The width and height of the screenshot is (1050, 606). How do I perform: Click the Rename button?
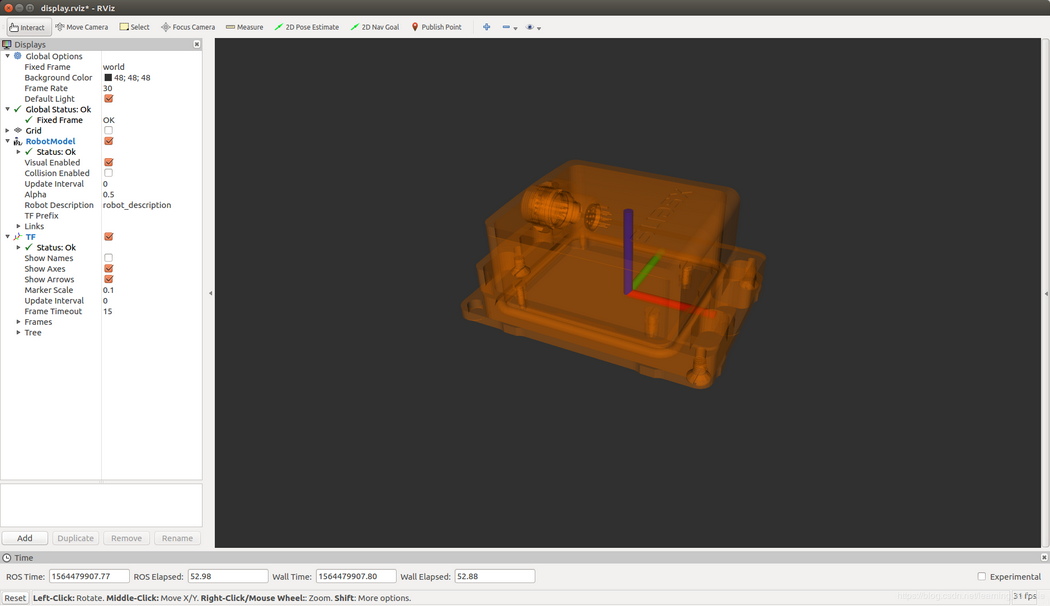177,538
